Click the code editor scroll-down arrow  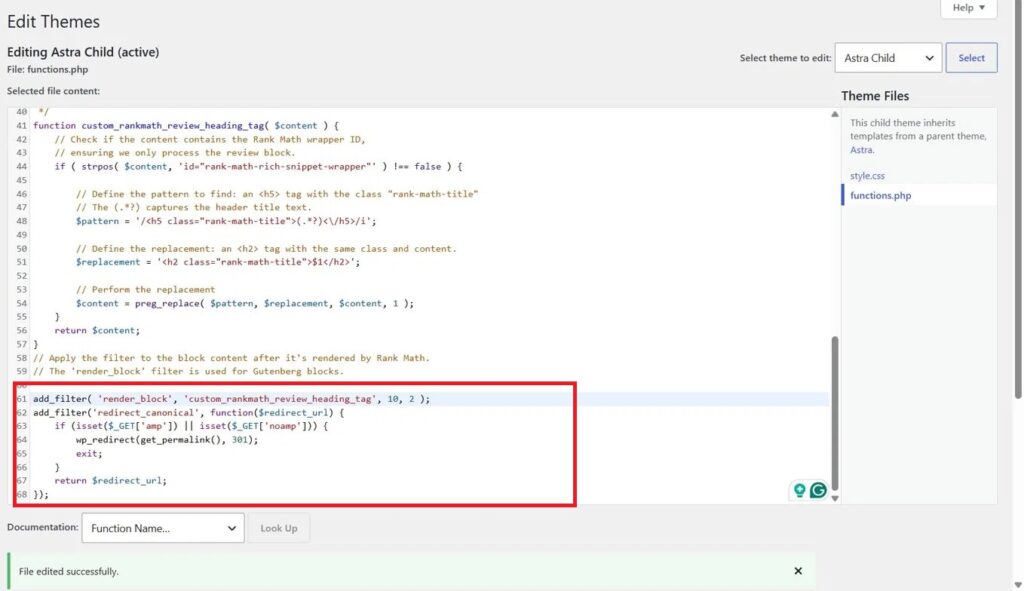click(x=835, y=498)
